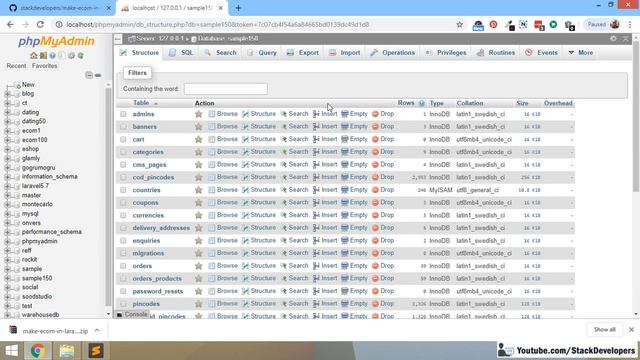This screenshot has height=360, width=640.
Task: Search the orders_products table
Action: pos(294,278)
